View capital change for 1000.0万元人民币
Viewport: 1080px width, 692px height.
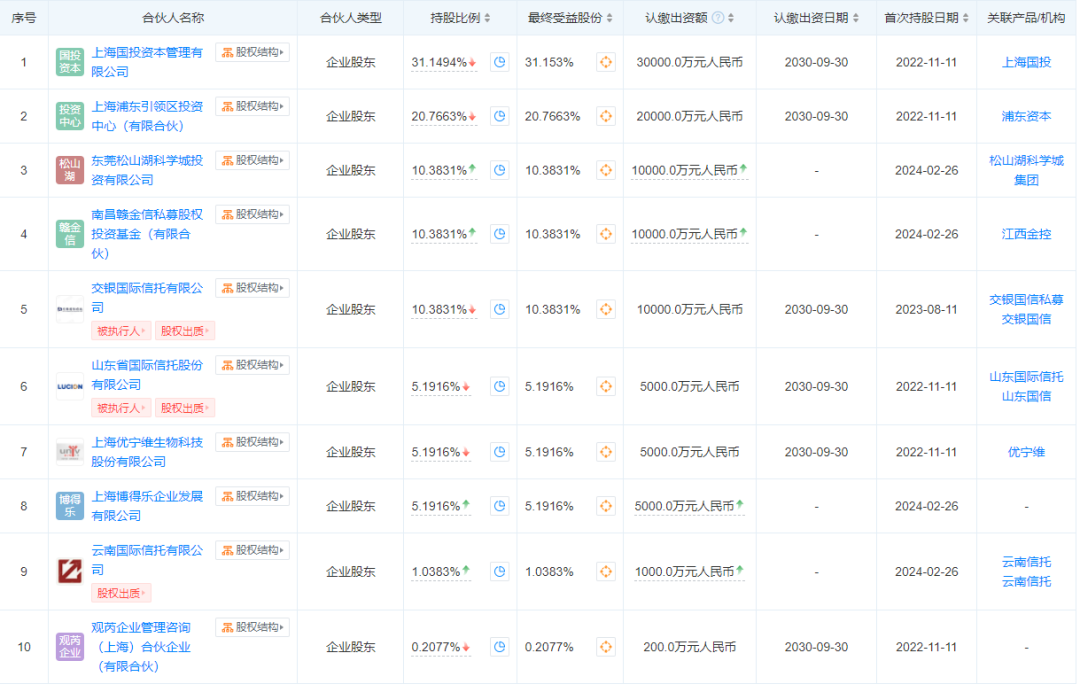click(689, 572)
